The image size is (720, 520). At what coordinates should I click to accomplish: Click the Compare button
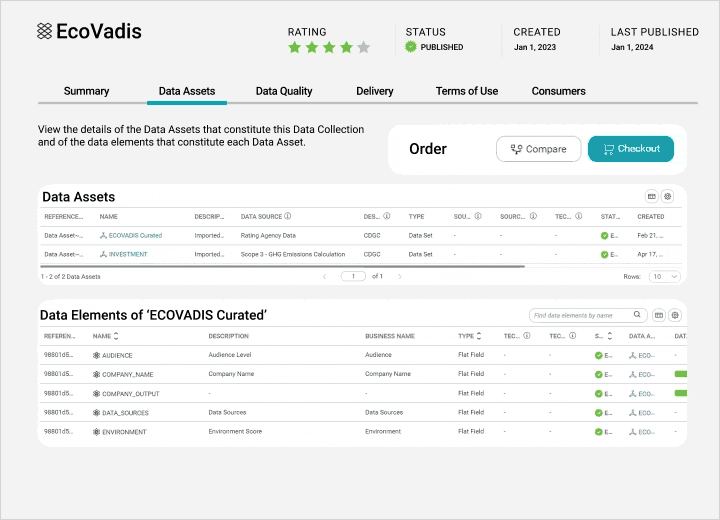coord(539,149)
